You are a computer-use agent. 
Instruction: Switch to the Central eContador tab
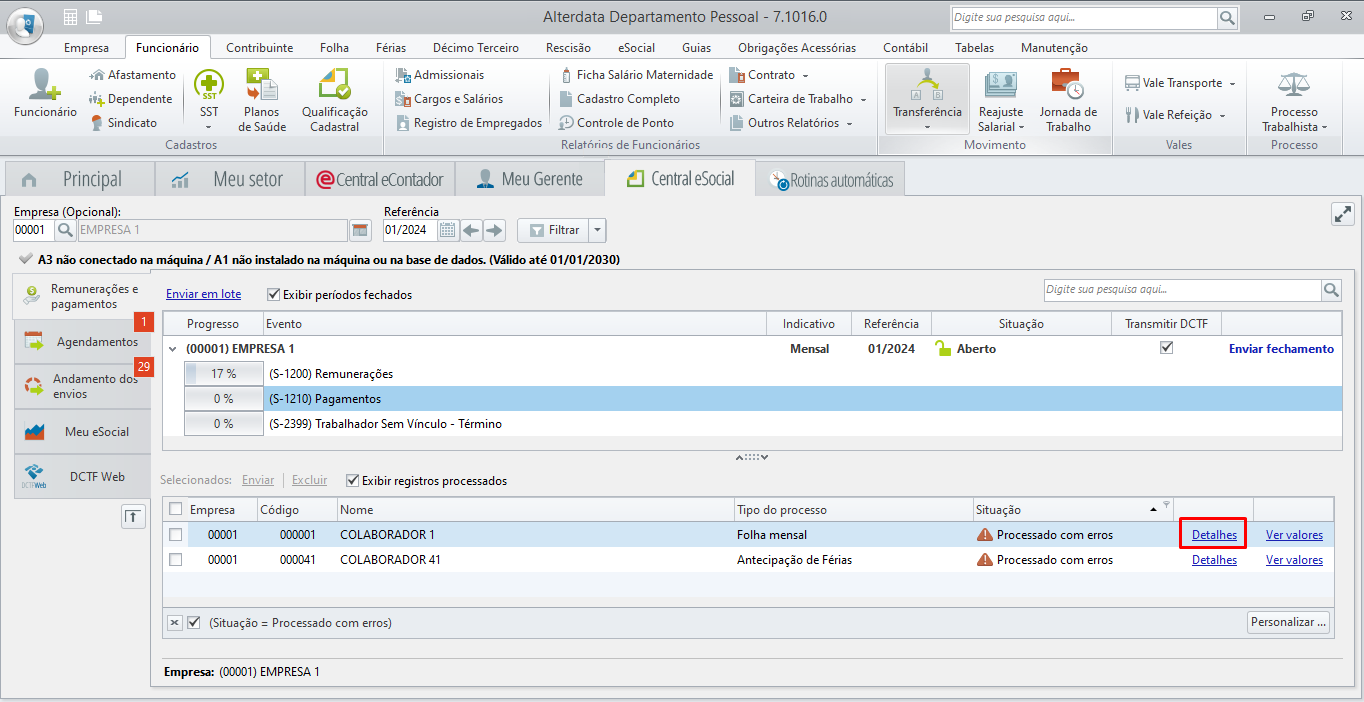[379, 179]
